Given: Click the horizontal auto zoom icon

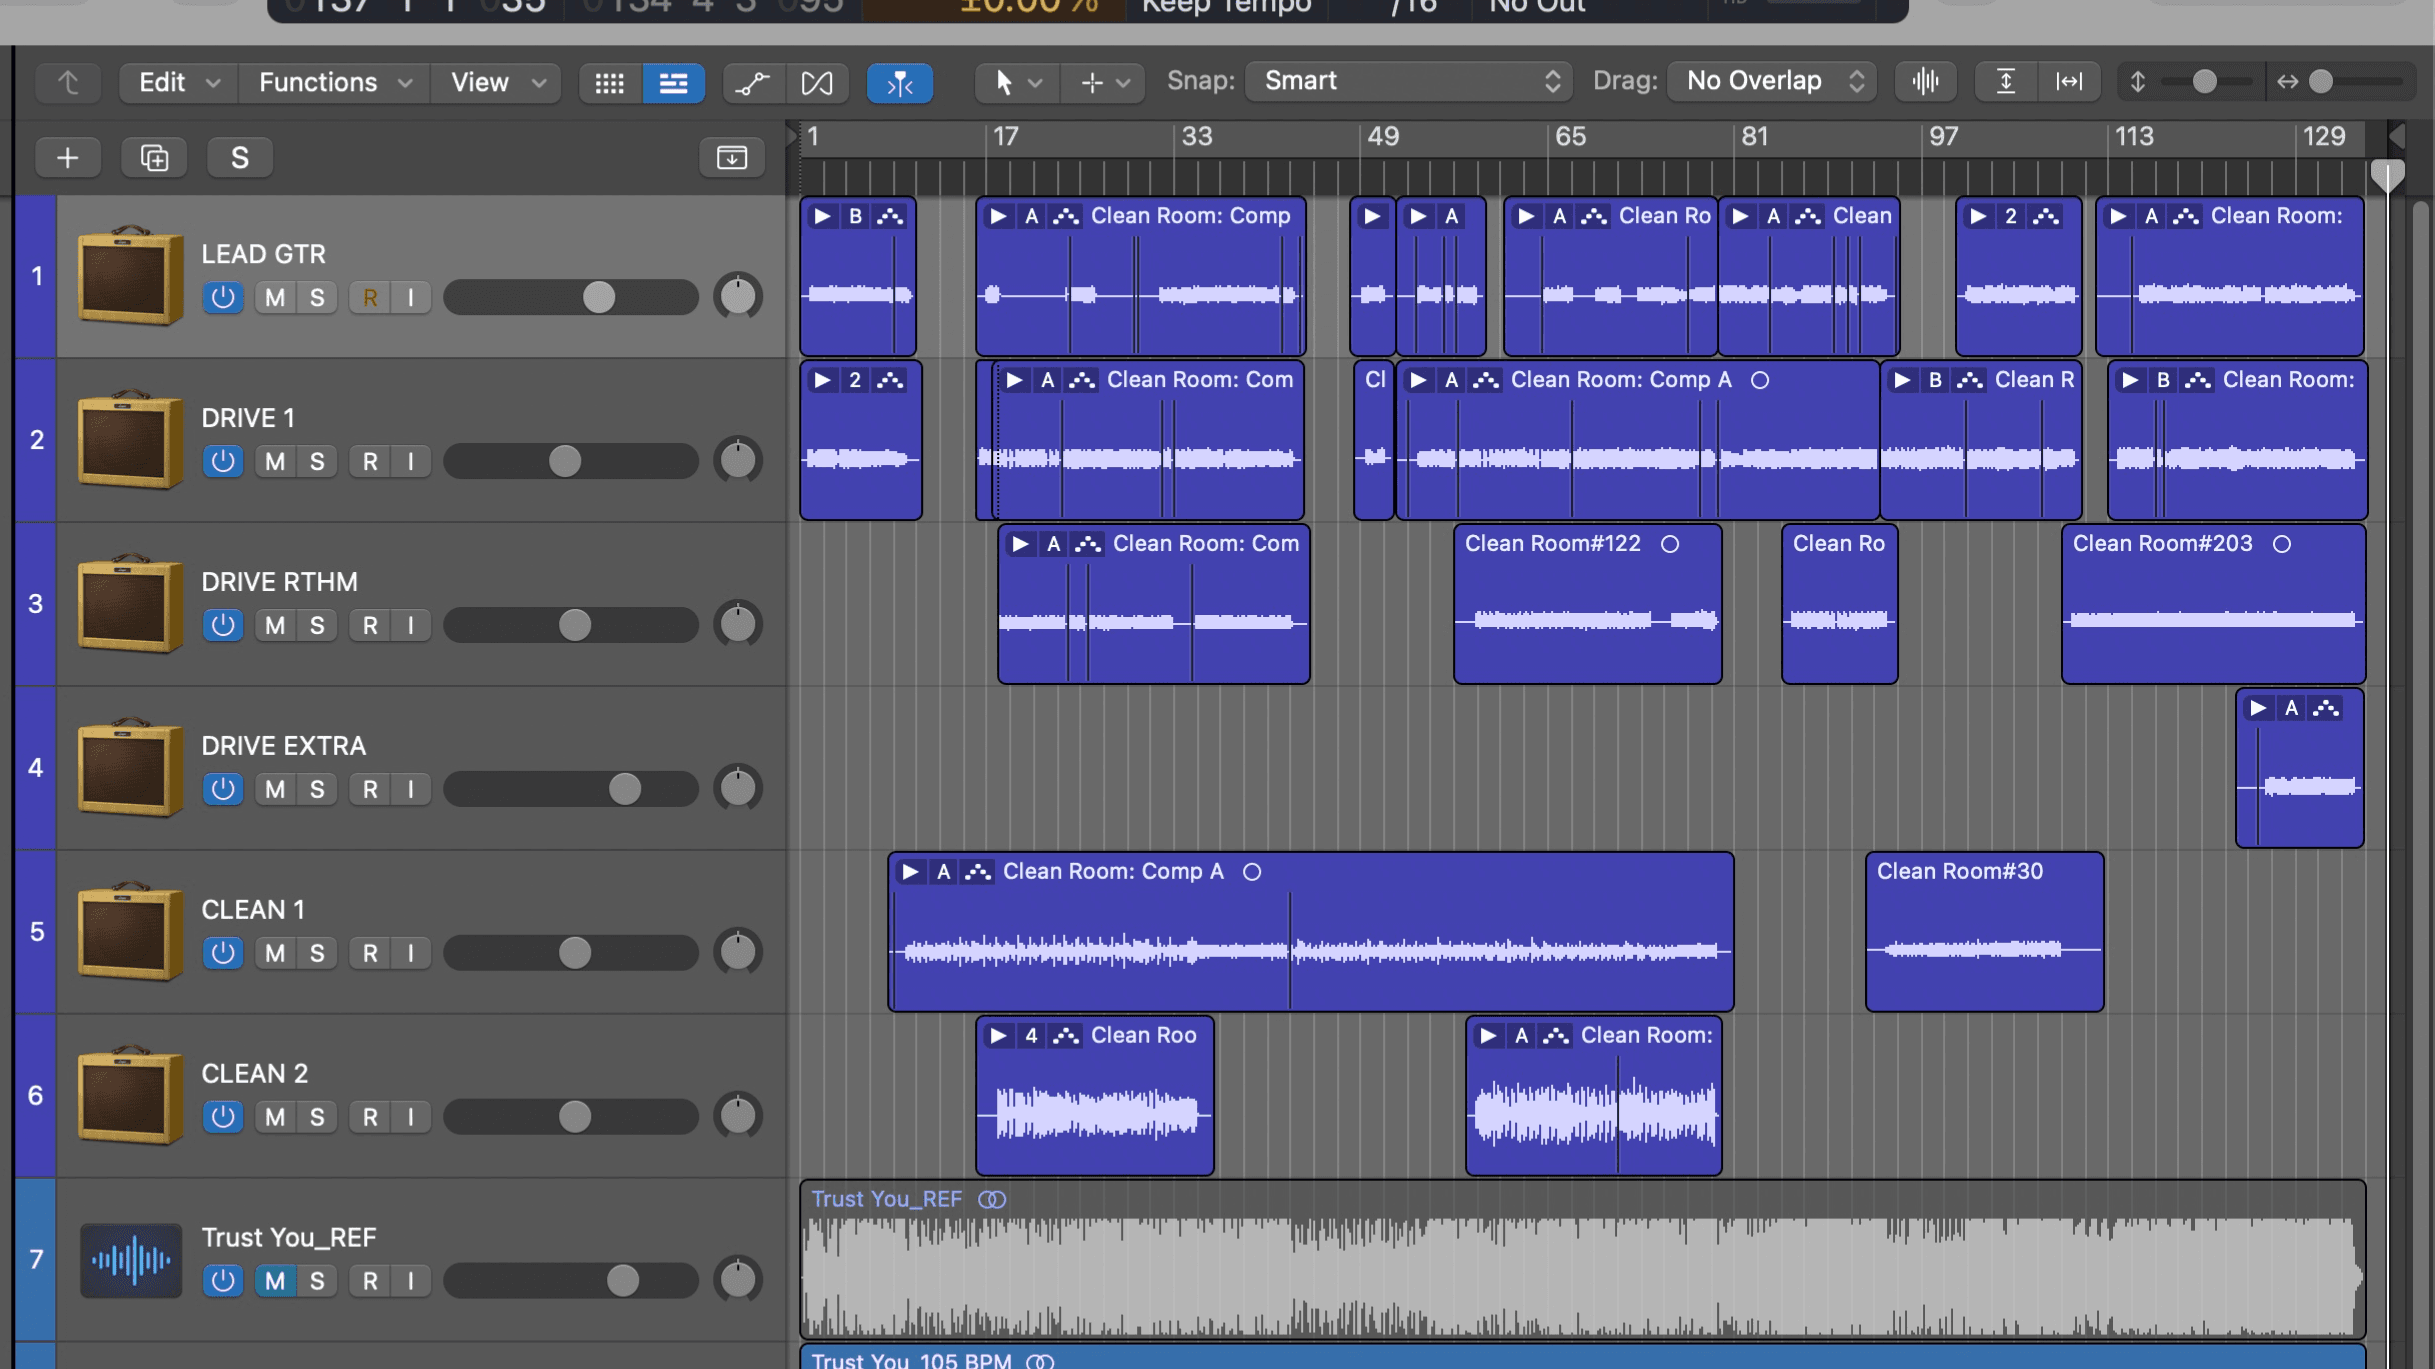Looking at the screenshot, I should point(2068,81).
